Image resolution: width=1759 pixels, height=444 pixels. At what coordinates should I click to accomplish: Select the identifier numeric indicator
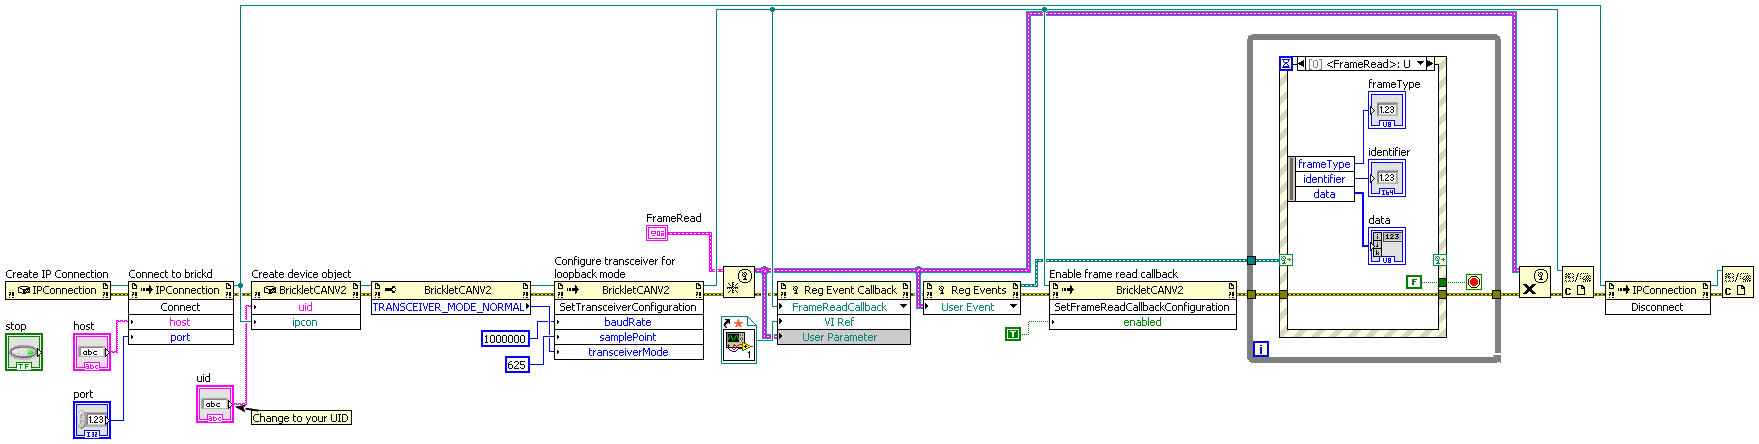point(1386,178)
